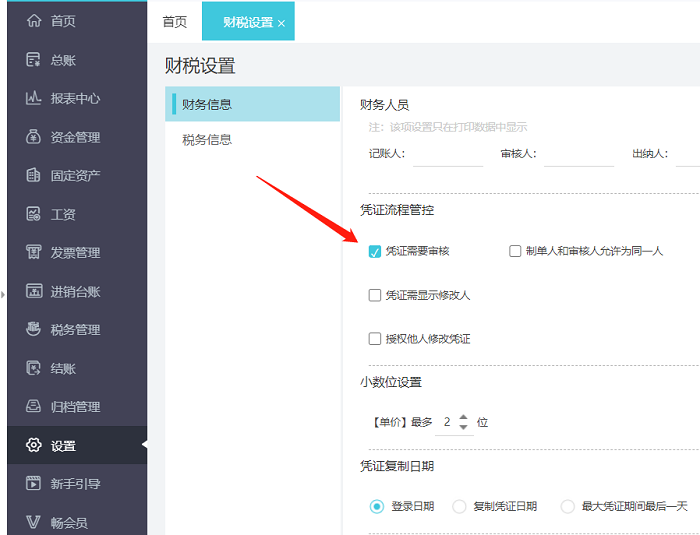The height and width of the screenshot is (535, 700).
Task: Open the 总账 ledger icon
Action: [33, 59]
